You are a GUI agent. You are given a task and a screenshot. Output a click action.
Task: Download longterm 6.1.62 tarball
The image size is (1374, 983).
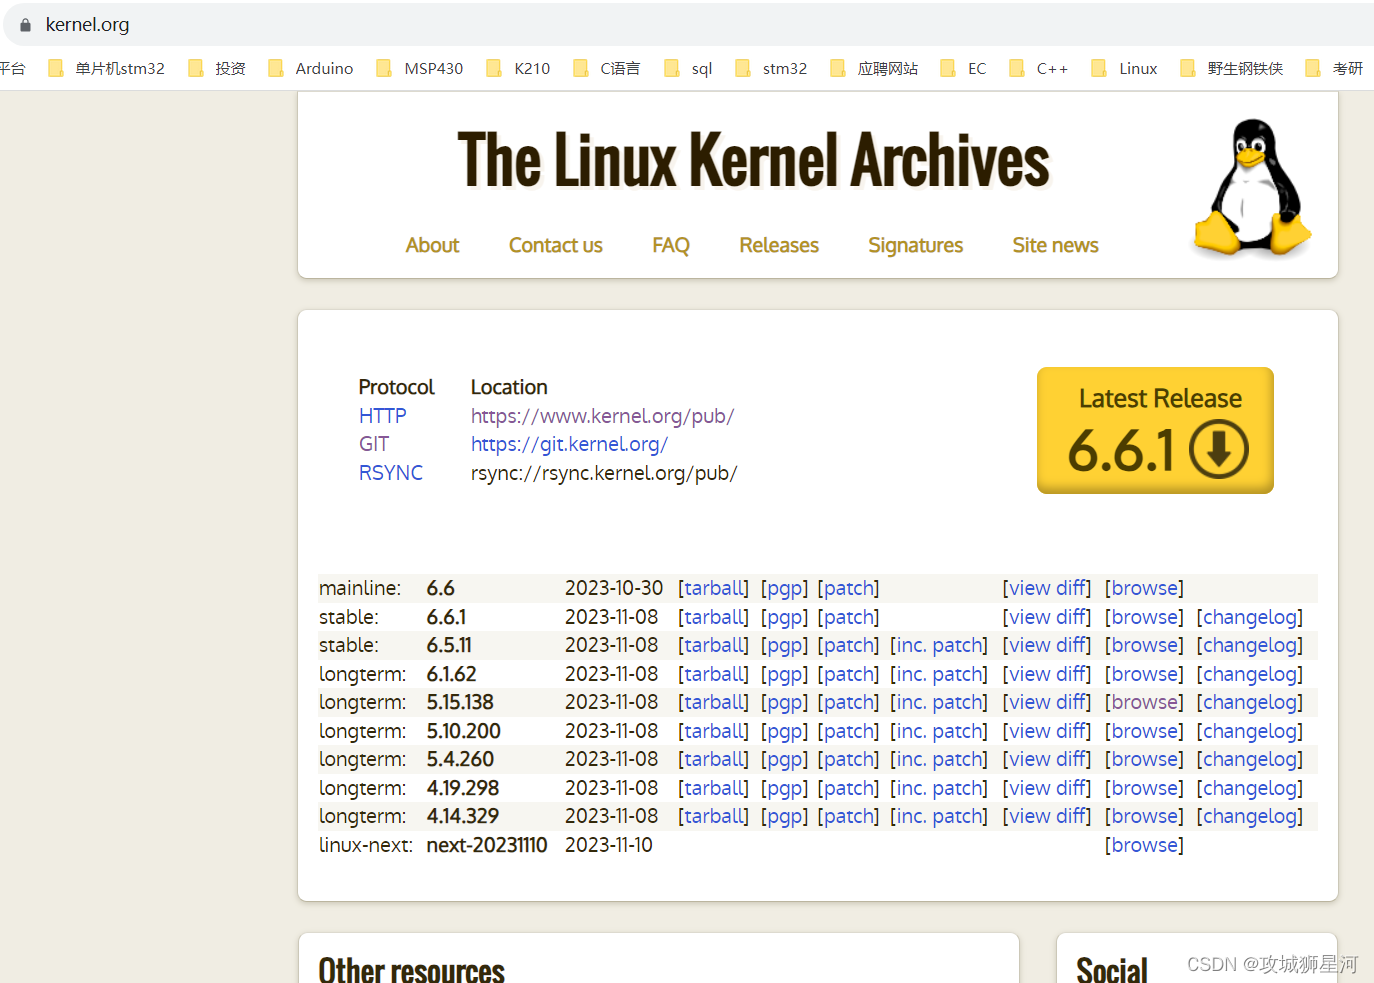coord(713,674)
